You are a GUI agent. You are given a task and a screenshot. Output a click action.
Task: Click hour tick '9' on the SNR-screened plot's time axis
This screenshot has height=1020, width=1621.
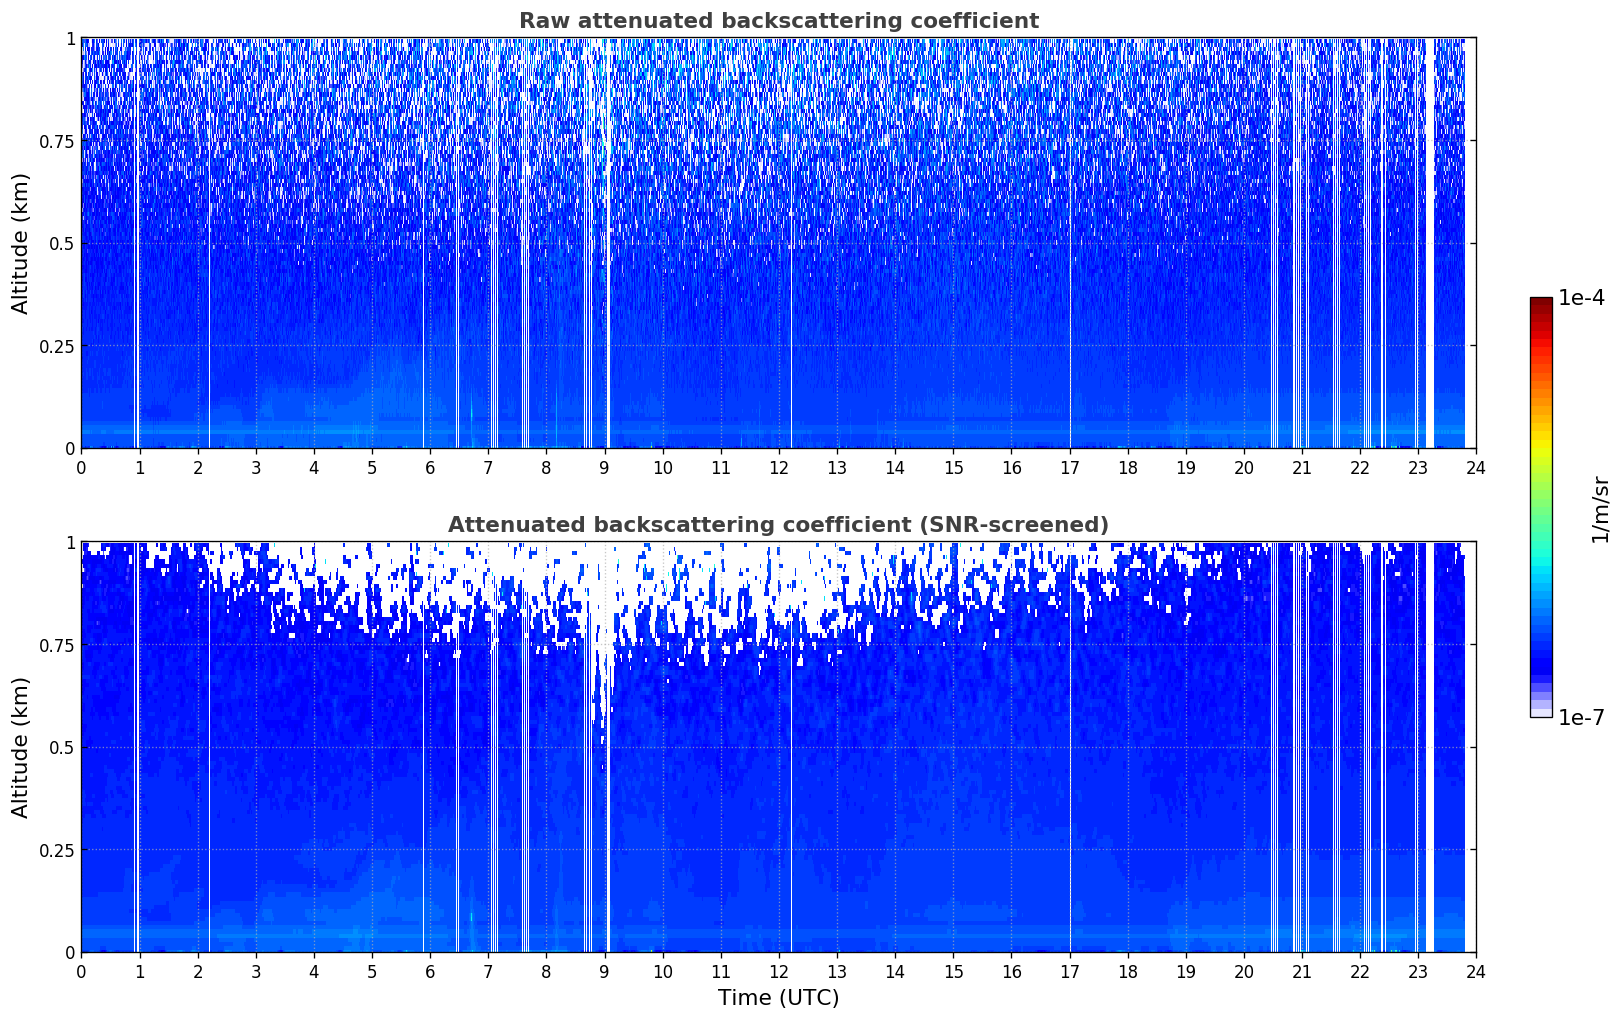(x=604, y=972)
